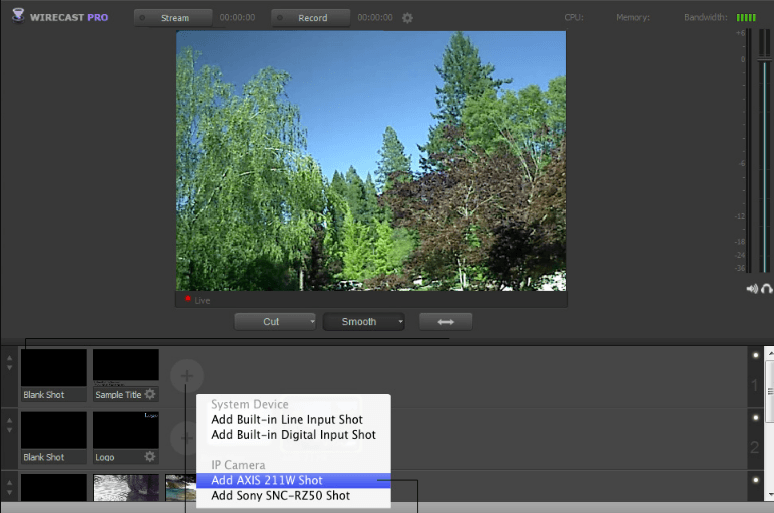Image resolution: width=774 pixels, height=513 pixels.
Task: Click the layers panel vertical scrollbar
Action: point(769,391)
